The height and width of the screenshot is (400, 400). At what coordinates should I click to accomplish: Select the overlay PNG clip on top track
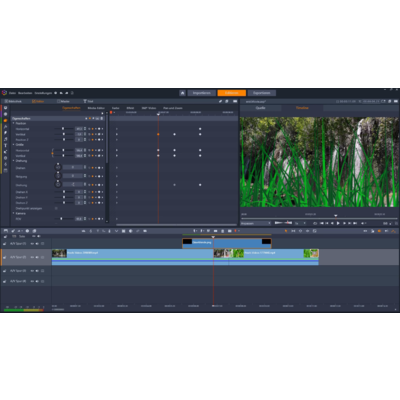pyautogui.click(x=227, y=243)
